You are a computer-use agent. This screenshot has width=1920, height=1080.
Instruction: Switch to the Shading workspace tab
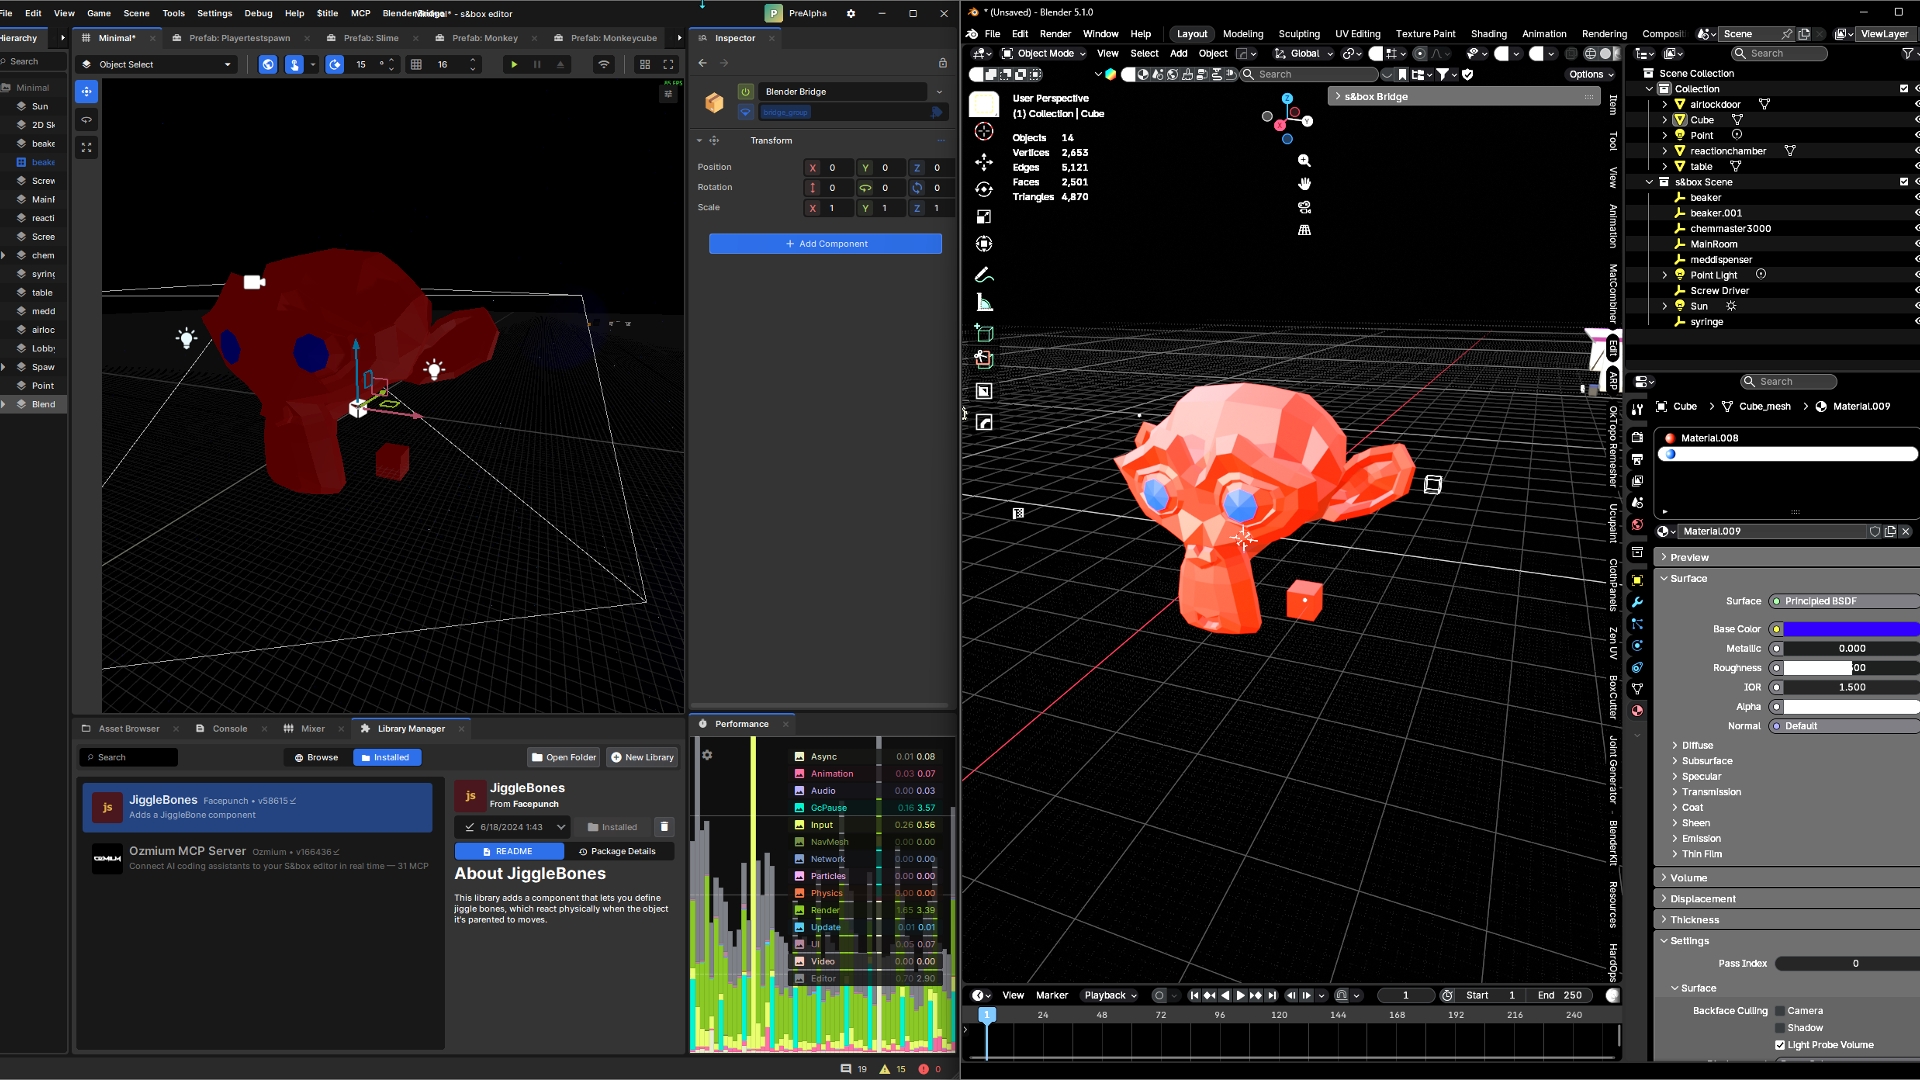tap(1488, 34)
